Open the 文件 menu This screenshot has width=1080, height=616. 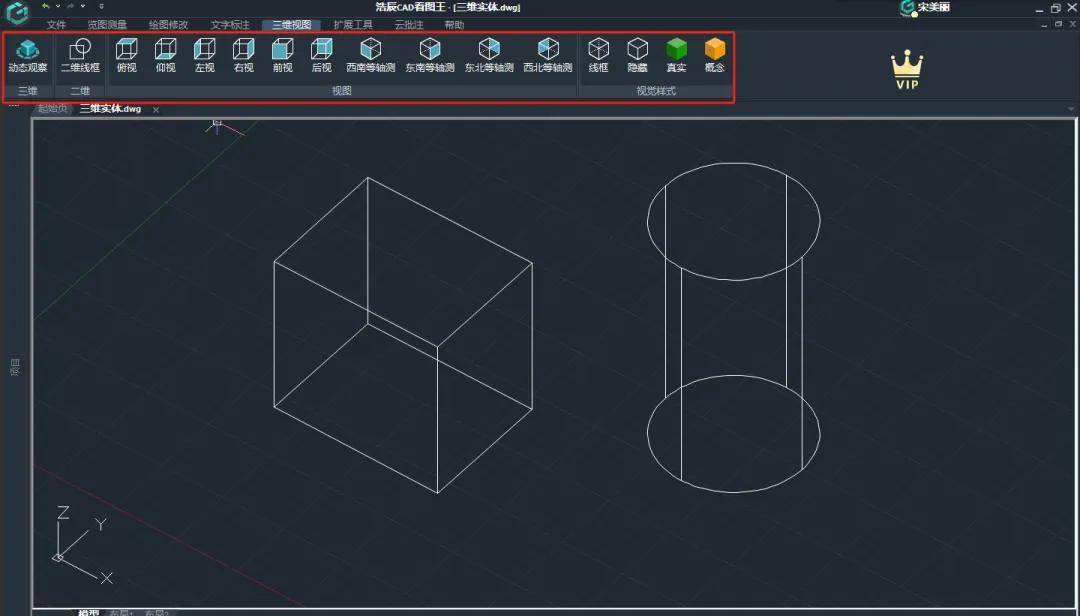(56, 25)
